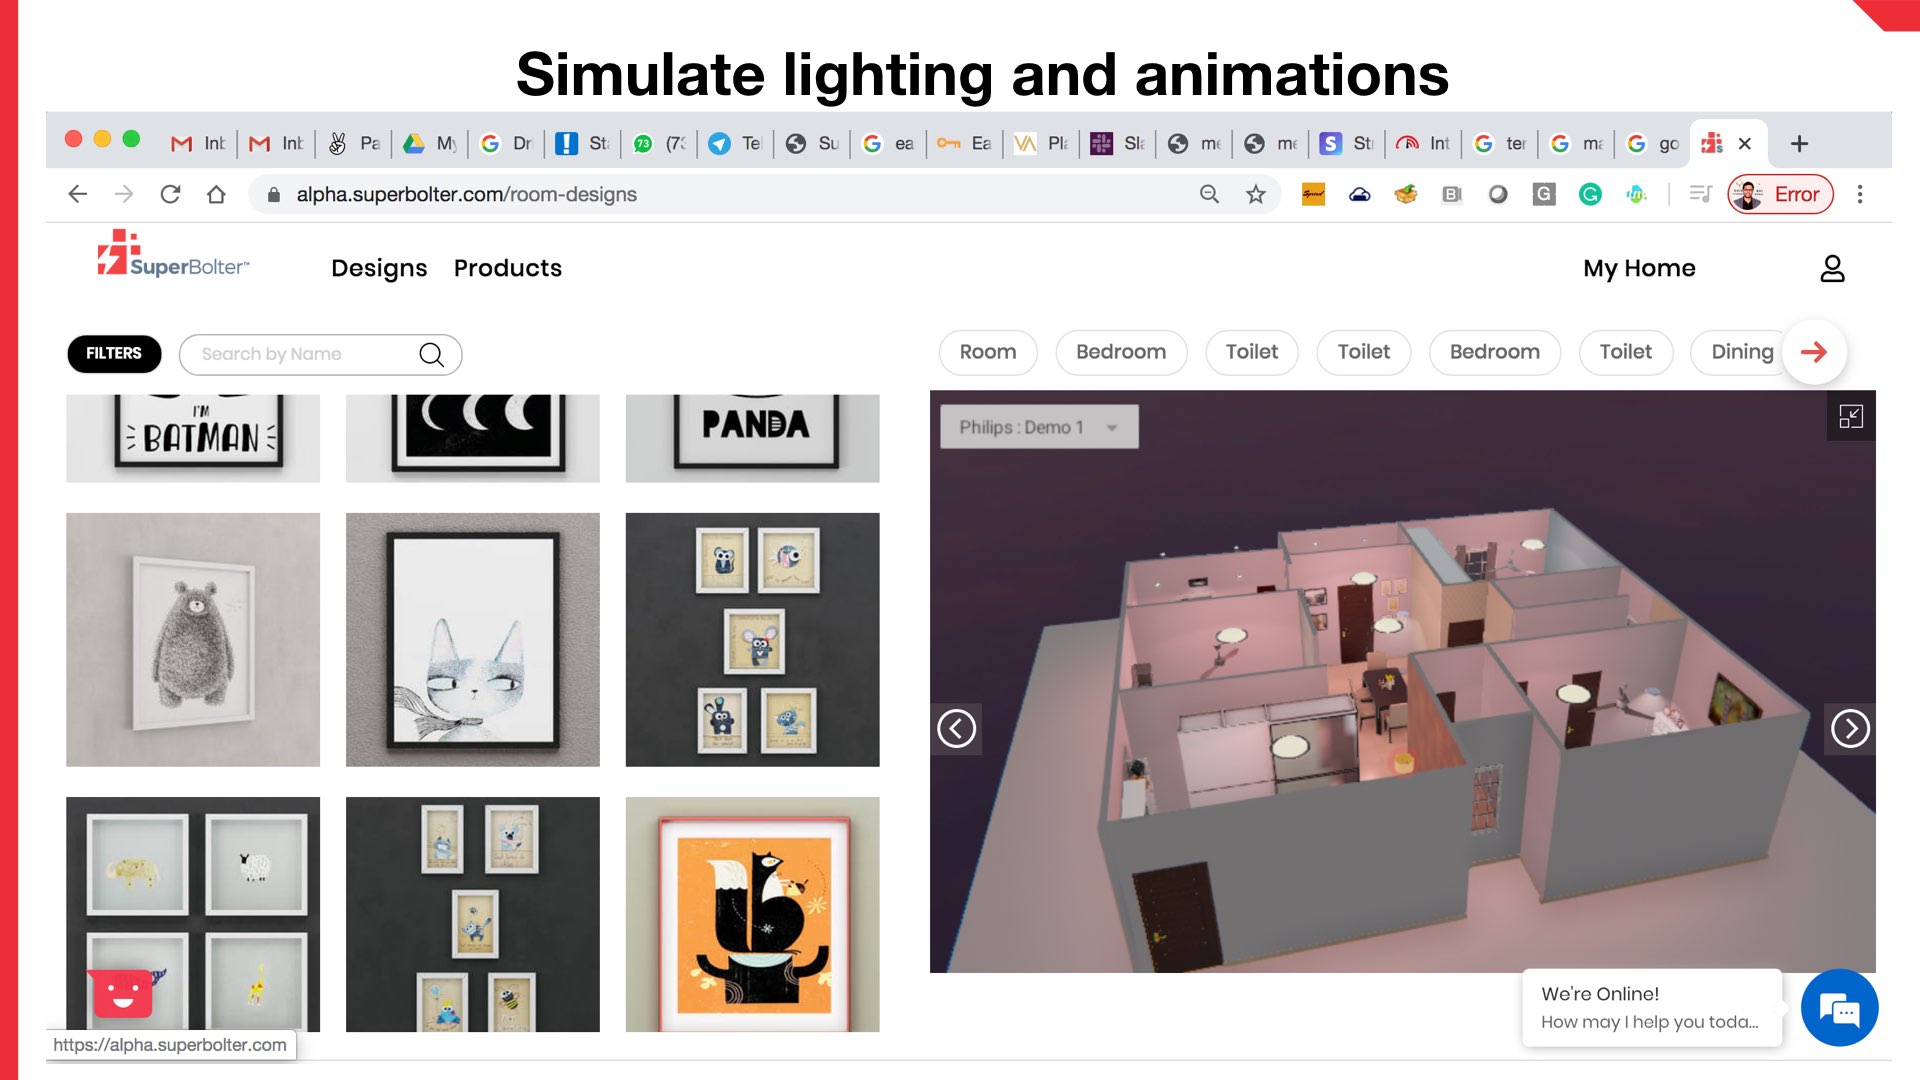Select the Room tag chip

[x=987, y=352]
